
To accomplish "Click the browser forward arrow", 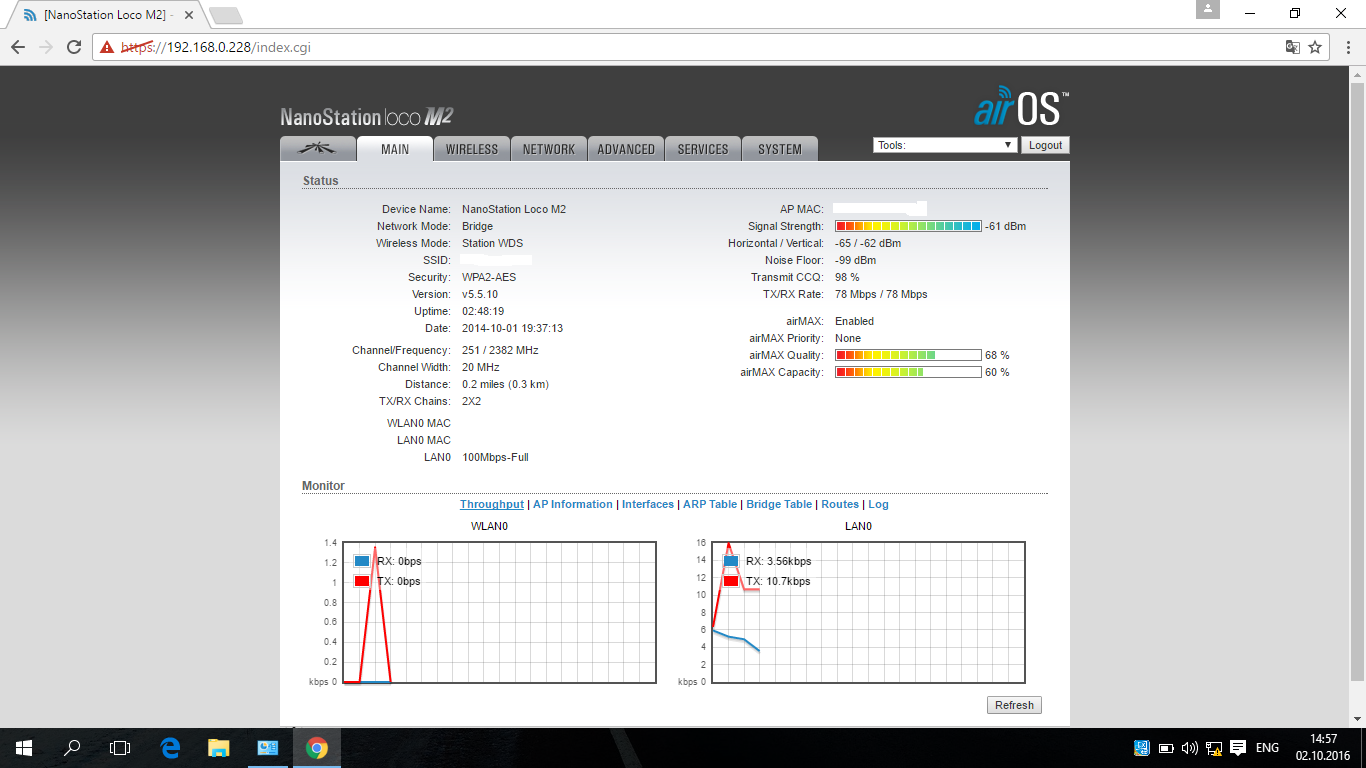I will [x=46, y=47].
